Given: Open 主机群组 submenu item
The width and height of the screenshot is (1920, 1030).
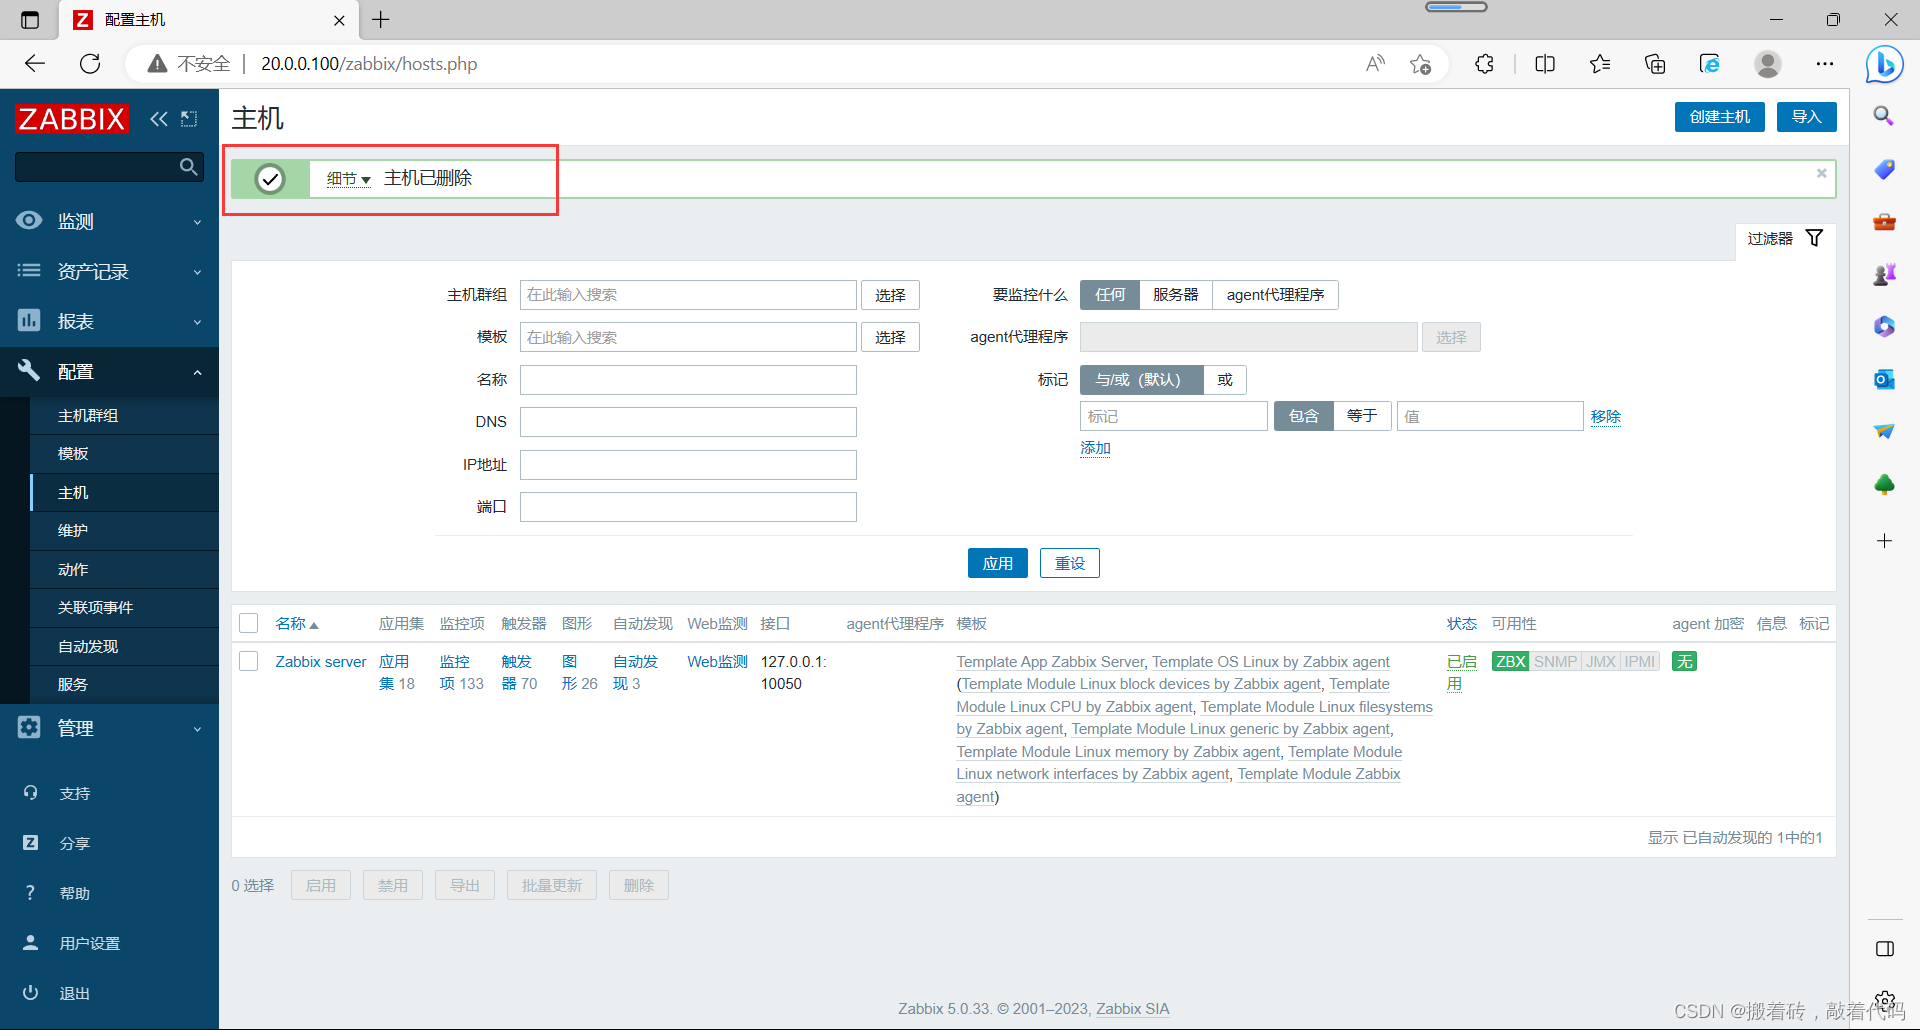Looking at the screenshot, I should (x=124, y=415).
